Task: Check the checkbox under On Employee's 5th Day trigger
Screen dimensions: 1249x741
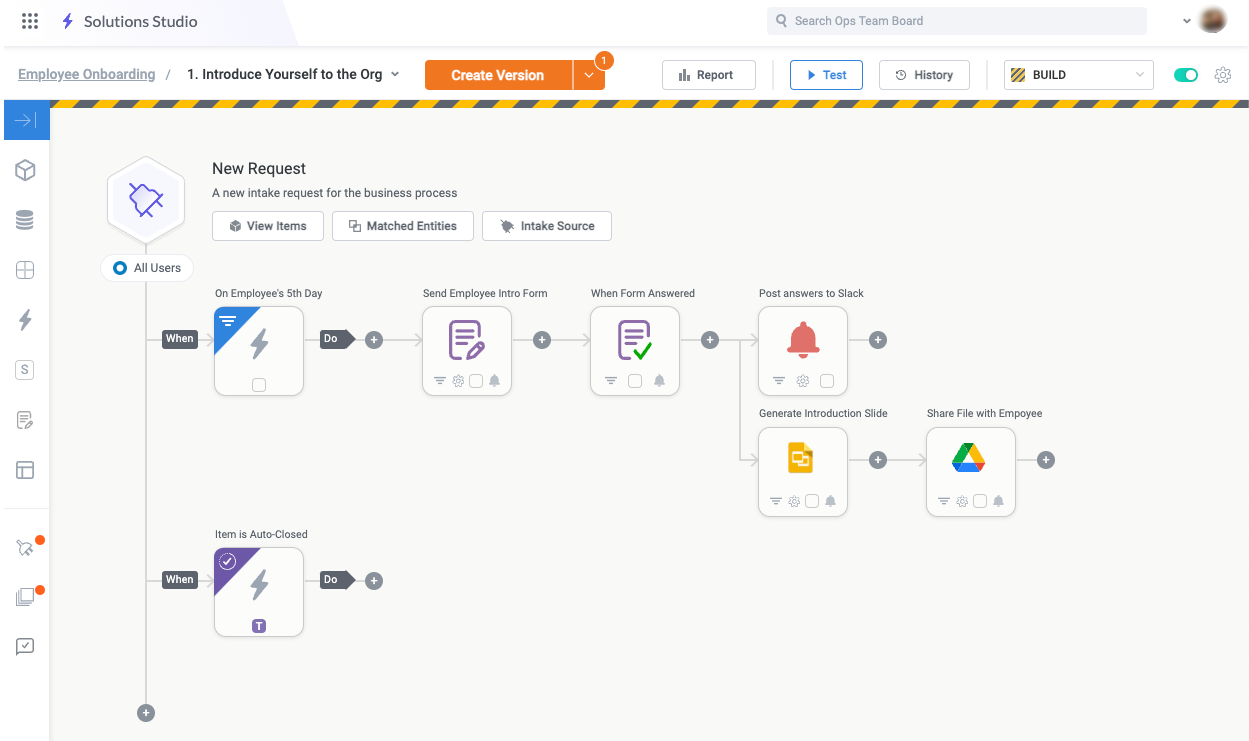Action: (258, 383)
